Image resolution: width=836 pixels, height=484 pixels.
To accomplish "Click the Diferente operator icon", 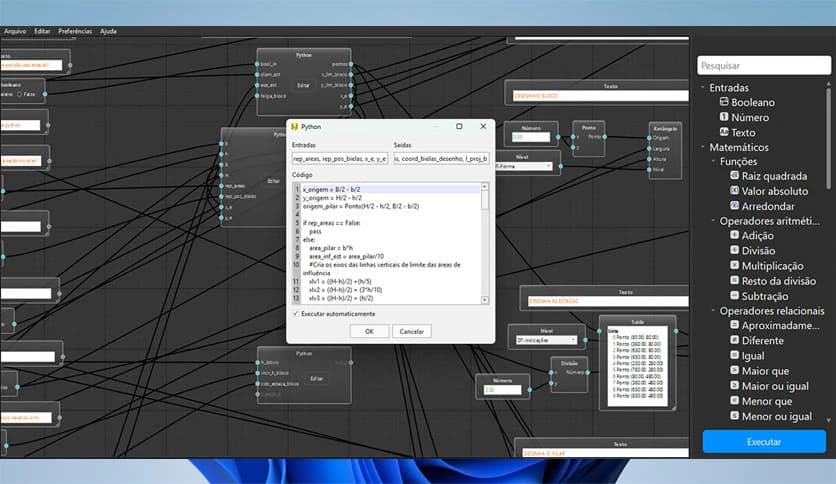I will (x=734, y=340).
